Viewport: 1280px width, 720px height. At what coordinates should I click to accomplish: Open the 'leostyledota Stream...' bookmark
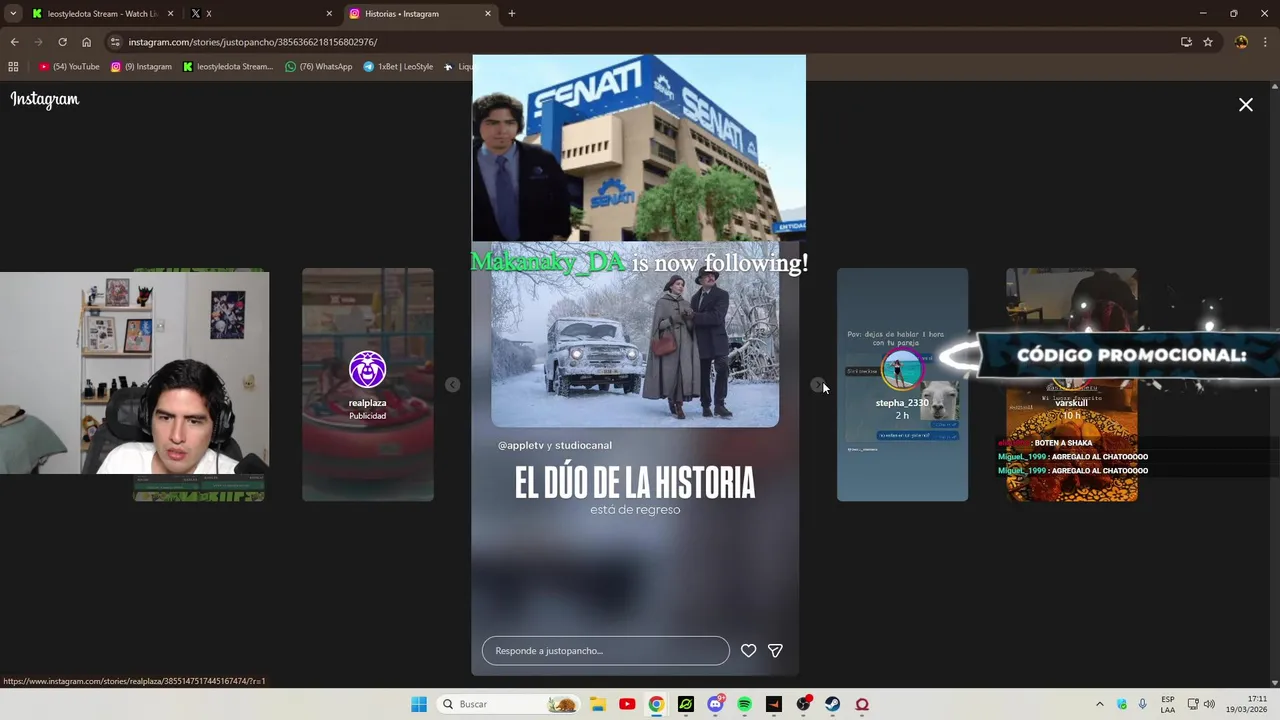[228, 67]
